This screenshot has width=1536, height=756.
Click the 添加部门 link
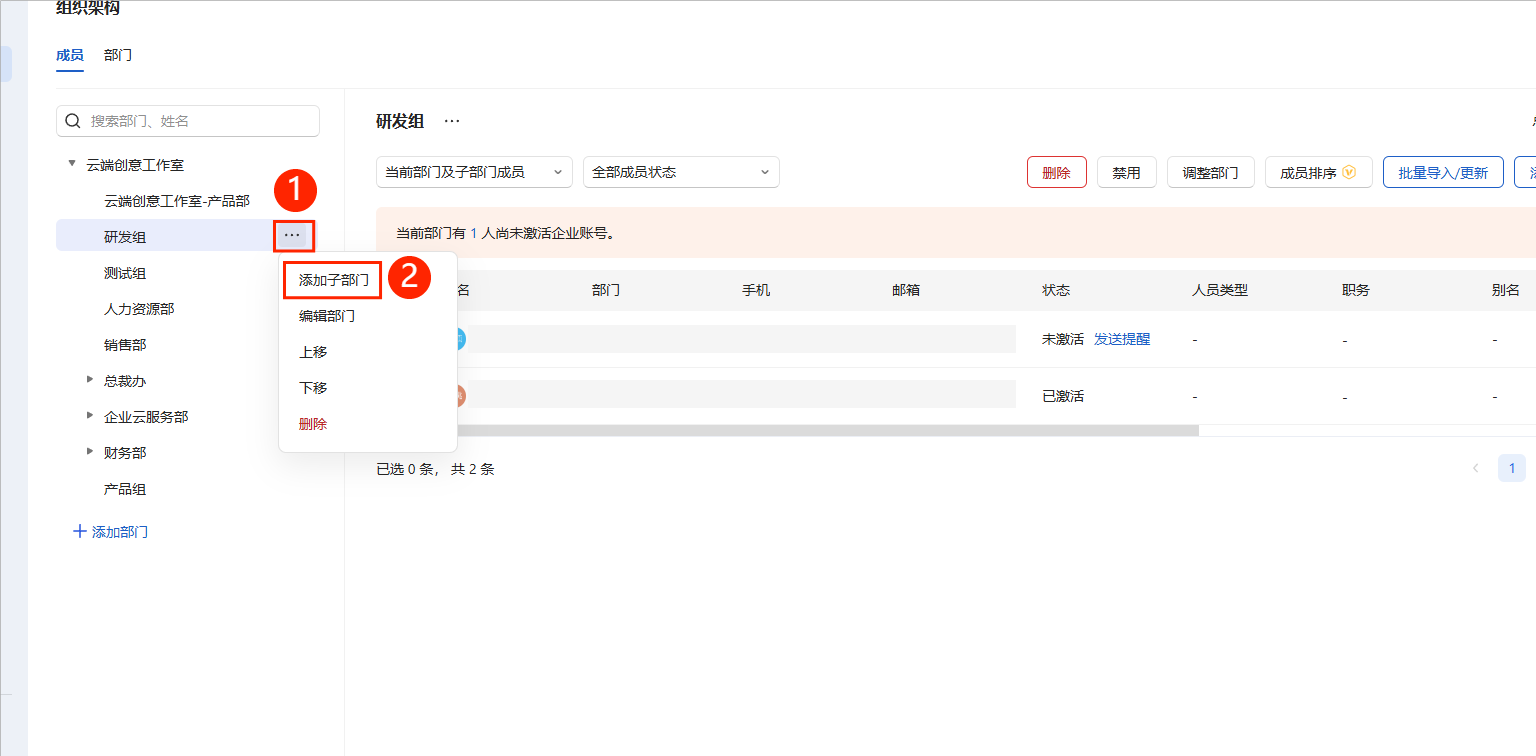(x=111, y=532)
